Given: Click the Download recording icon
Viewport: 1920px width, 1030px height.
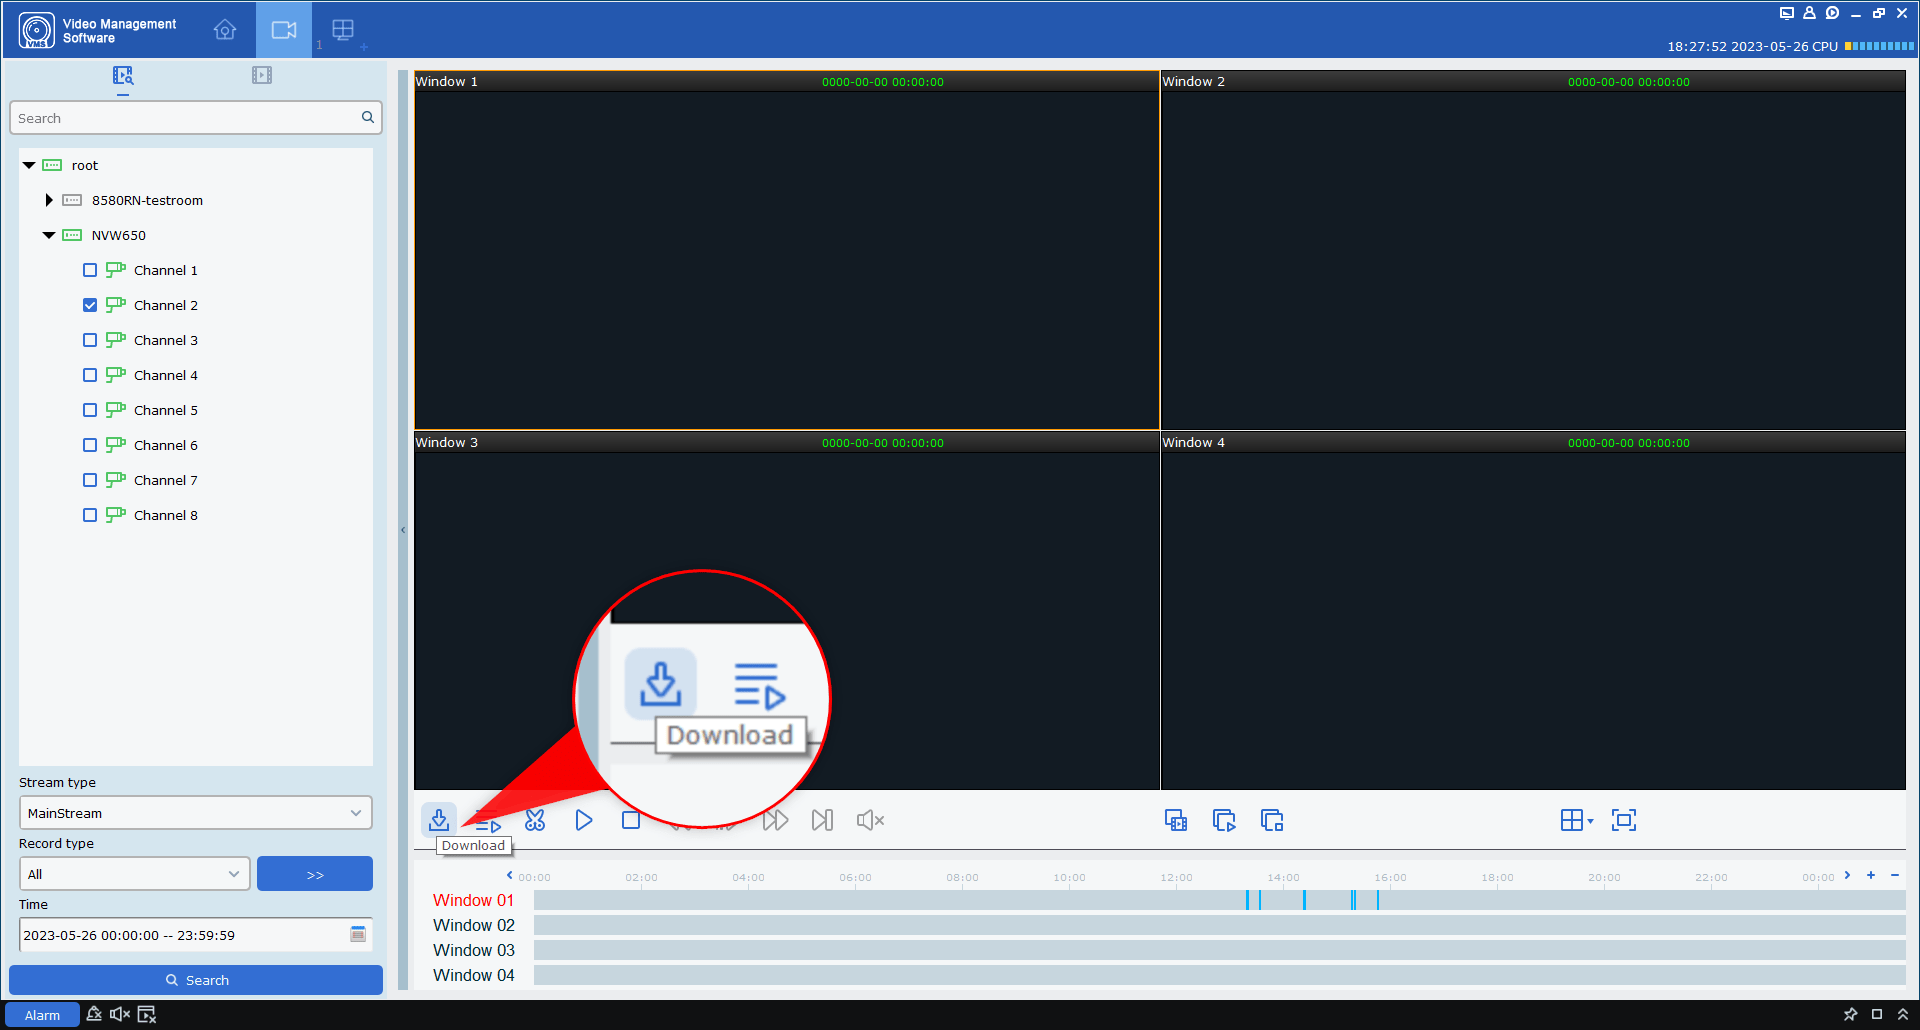Looking at the screenshot, I should [x=439, y=820].
